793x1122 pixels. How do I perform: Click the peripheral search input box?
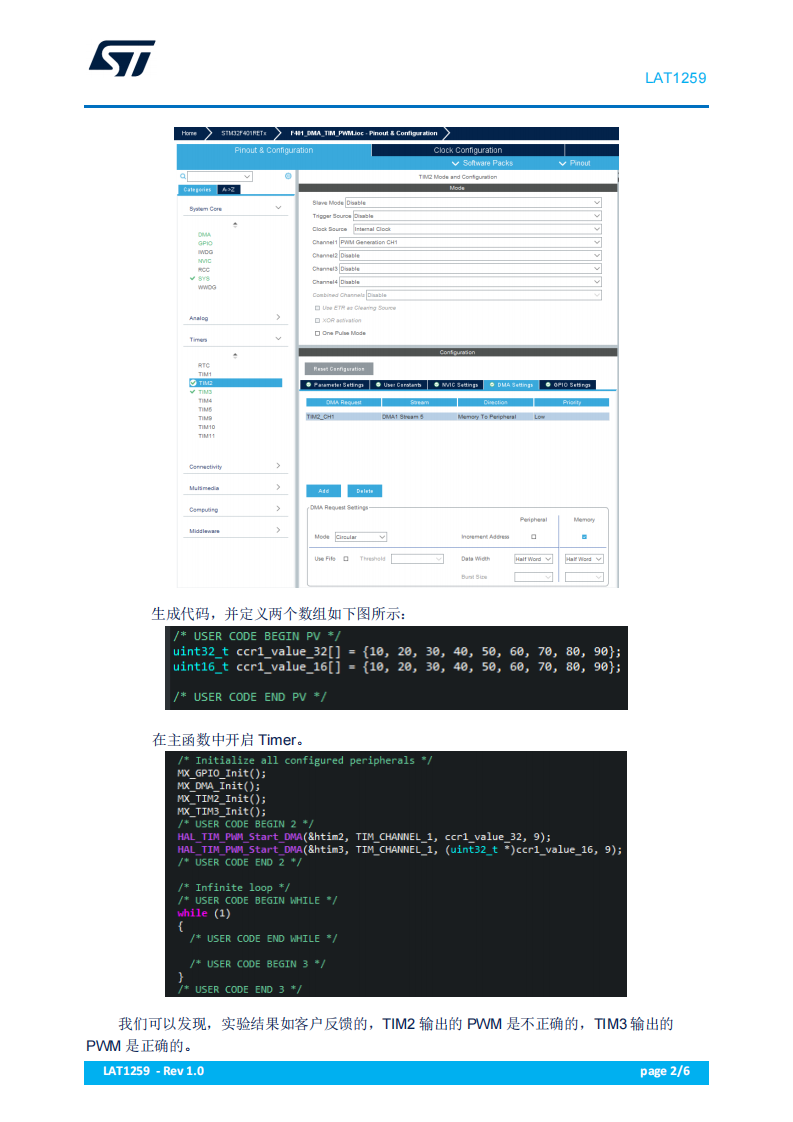tap(220, 176)
